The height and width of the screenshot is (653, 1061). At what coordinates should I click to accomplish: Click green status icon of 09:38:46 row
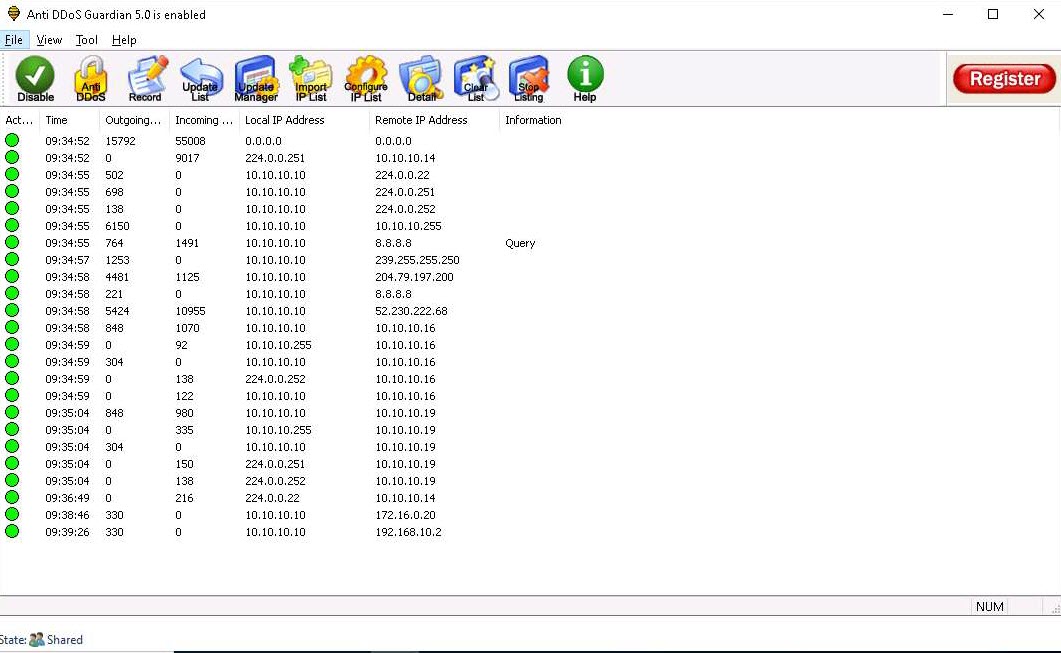[x=12, y=514]
